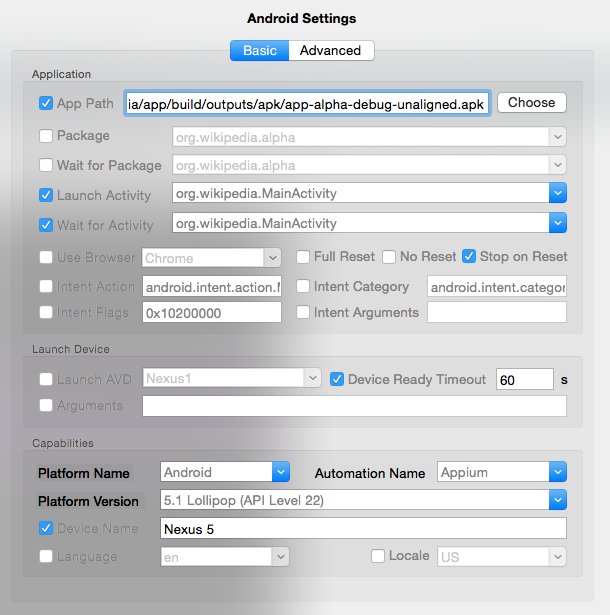The width and height of the screenshot is (610, 615).
Task: Click the Device Name text field
Action: click(363, 528)
